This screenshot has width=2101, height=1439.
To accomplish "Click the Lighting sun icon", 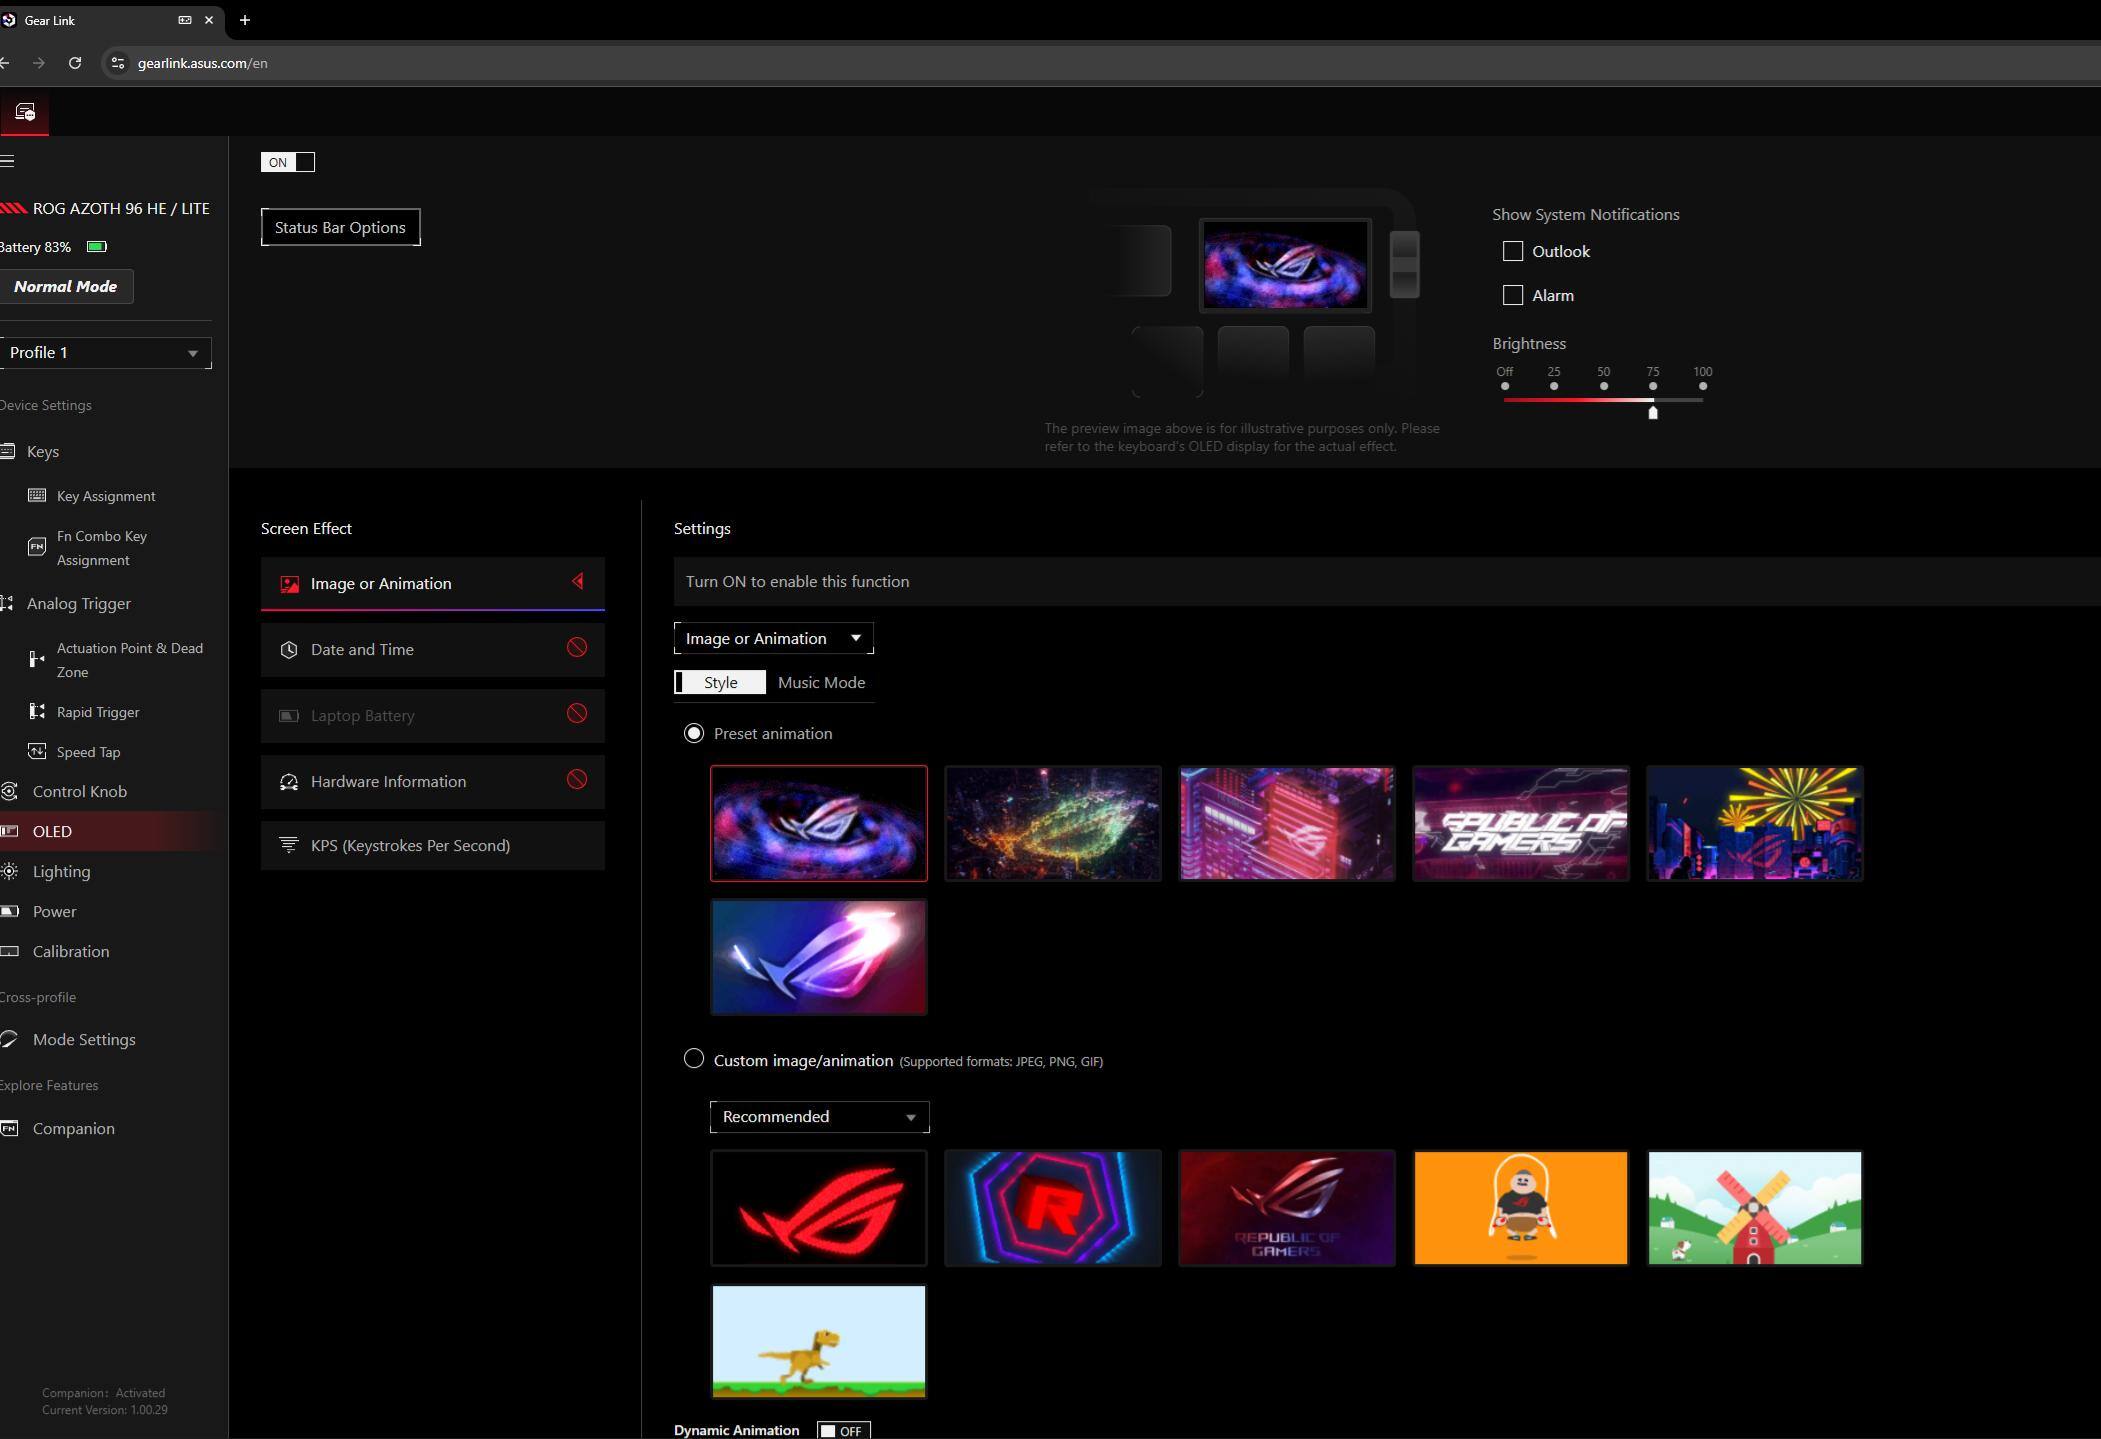I will click(x=9, y=871).
